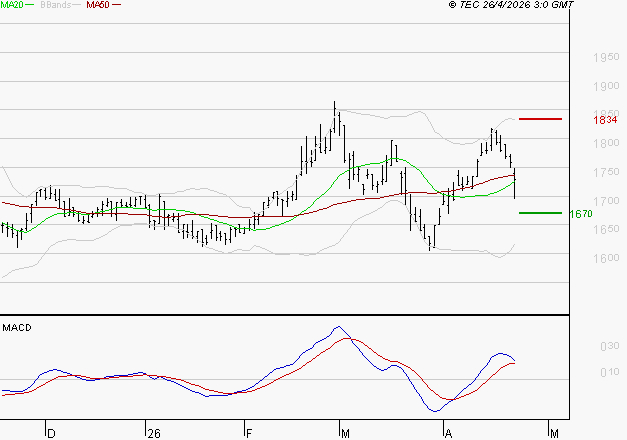This screenshot has height=440, width=627.
Task: Click the MACD 010 scale label
Action: [x=610, y=372]
